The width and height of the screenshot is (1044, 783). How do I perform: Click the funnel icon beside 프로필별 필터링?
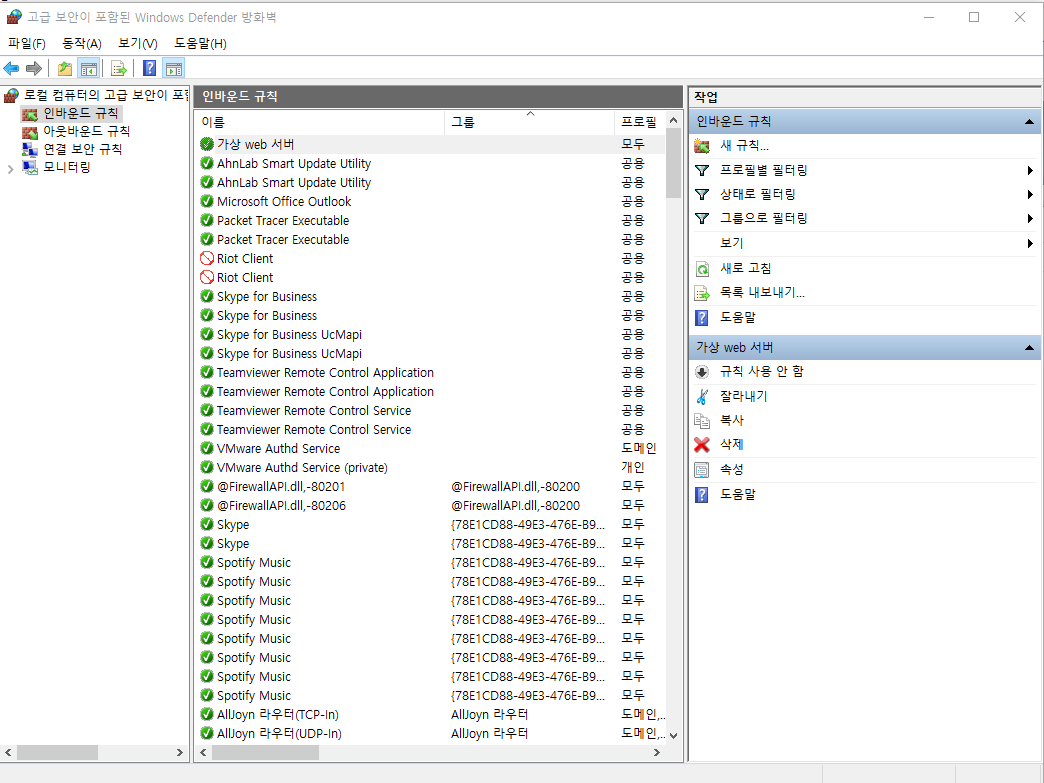click(702, 170)
